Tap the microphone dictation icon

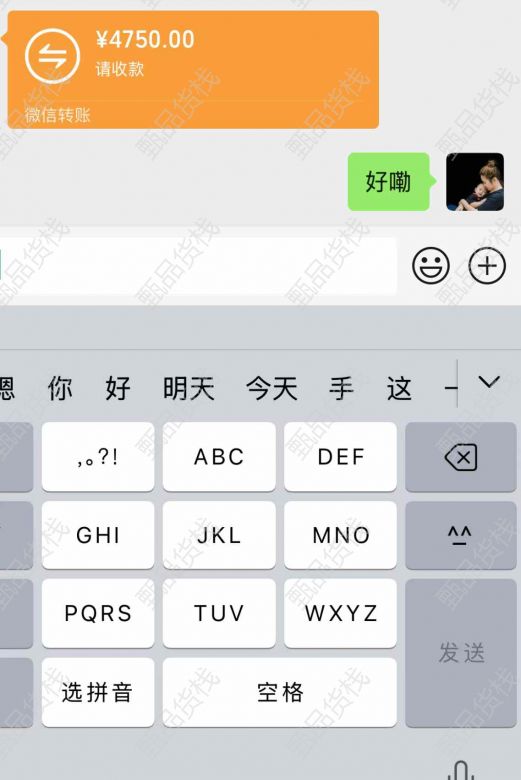coord(461,770)
